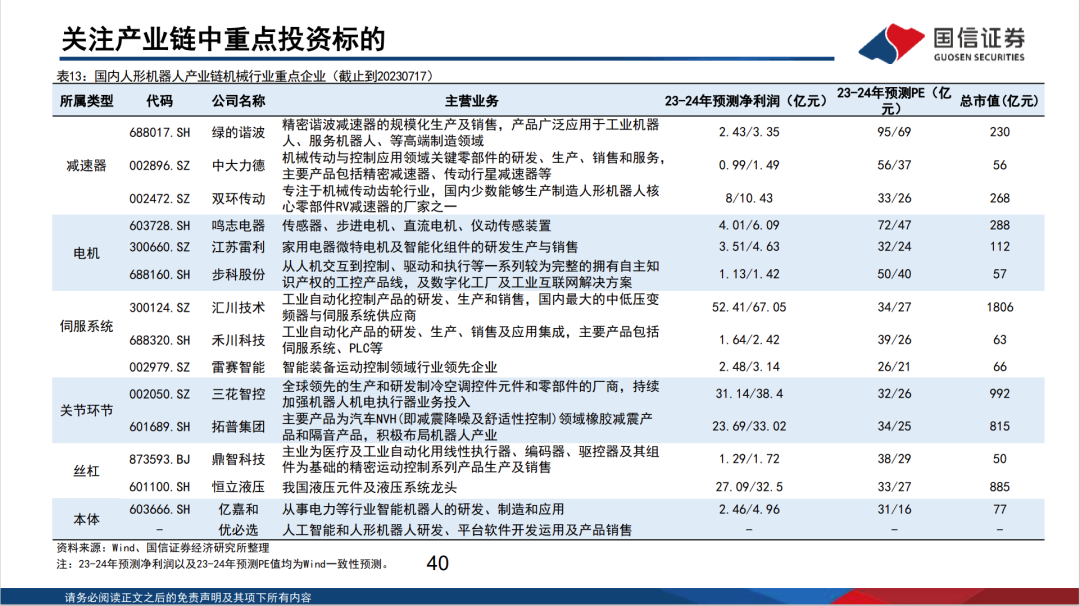
Task: Select company name 步科股份
Action: pos(238,274)
